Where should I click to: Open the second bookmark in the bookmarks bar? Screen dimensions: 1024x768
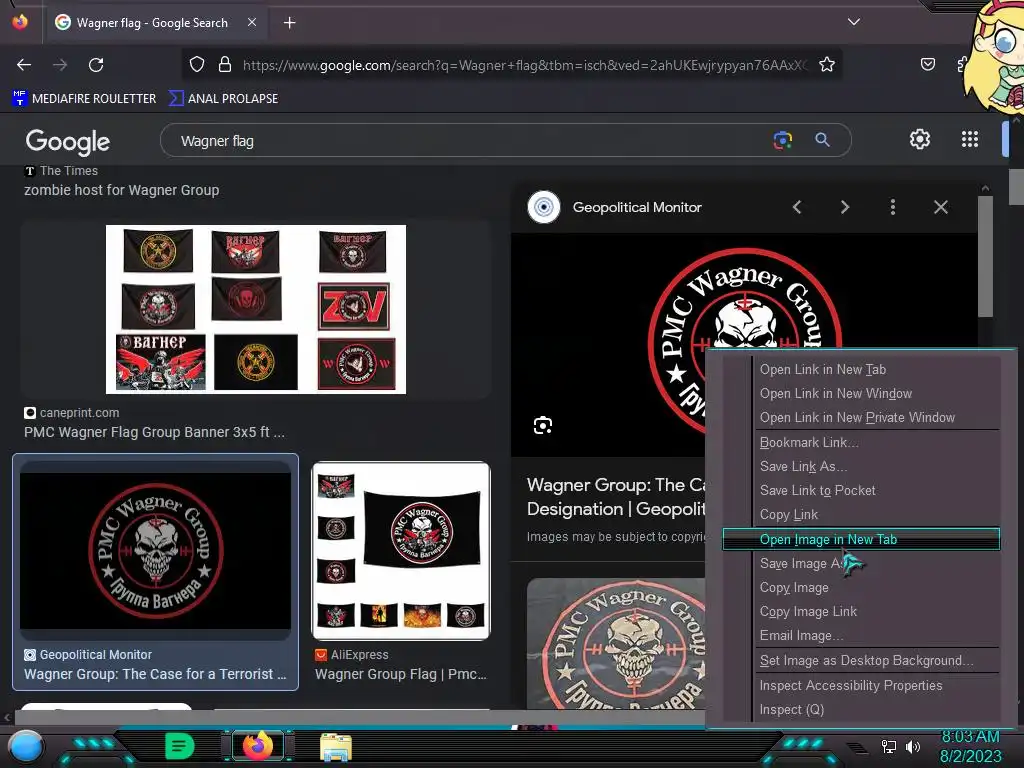click(x=223, y=99)
